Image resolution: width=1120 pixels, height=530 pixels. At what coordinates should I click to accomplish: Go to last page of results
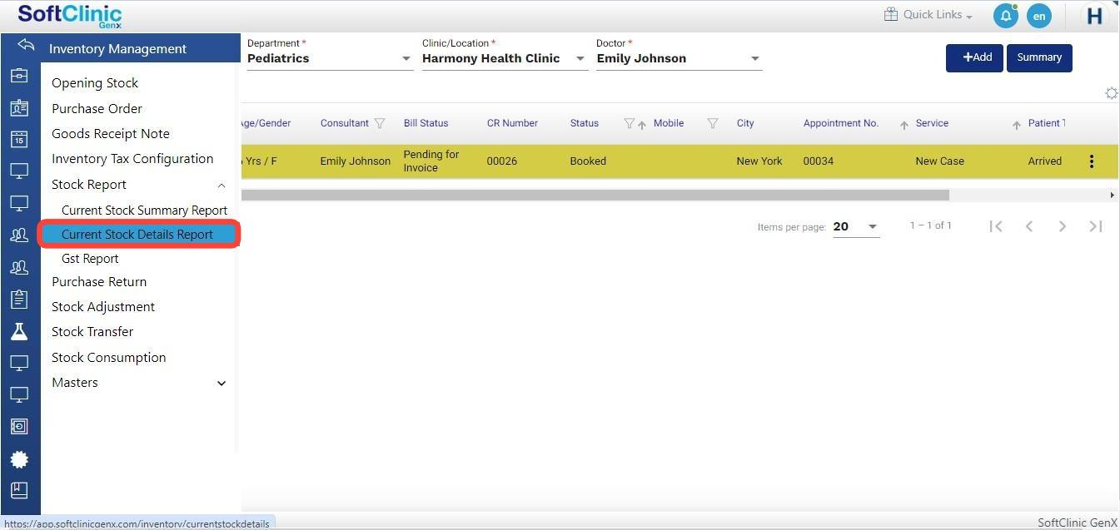1096,226
